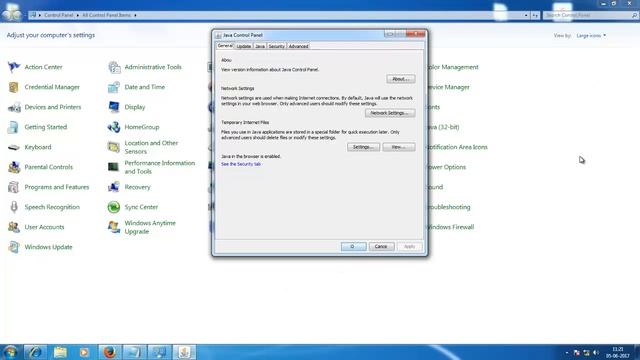Image resolution: width=640 pixels, height=360 pixels.
Task: Click the temporary files Settings... button
Action: [x=363, y=147]
